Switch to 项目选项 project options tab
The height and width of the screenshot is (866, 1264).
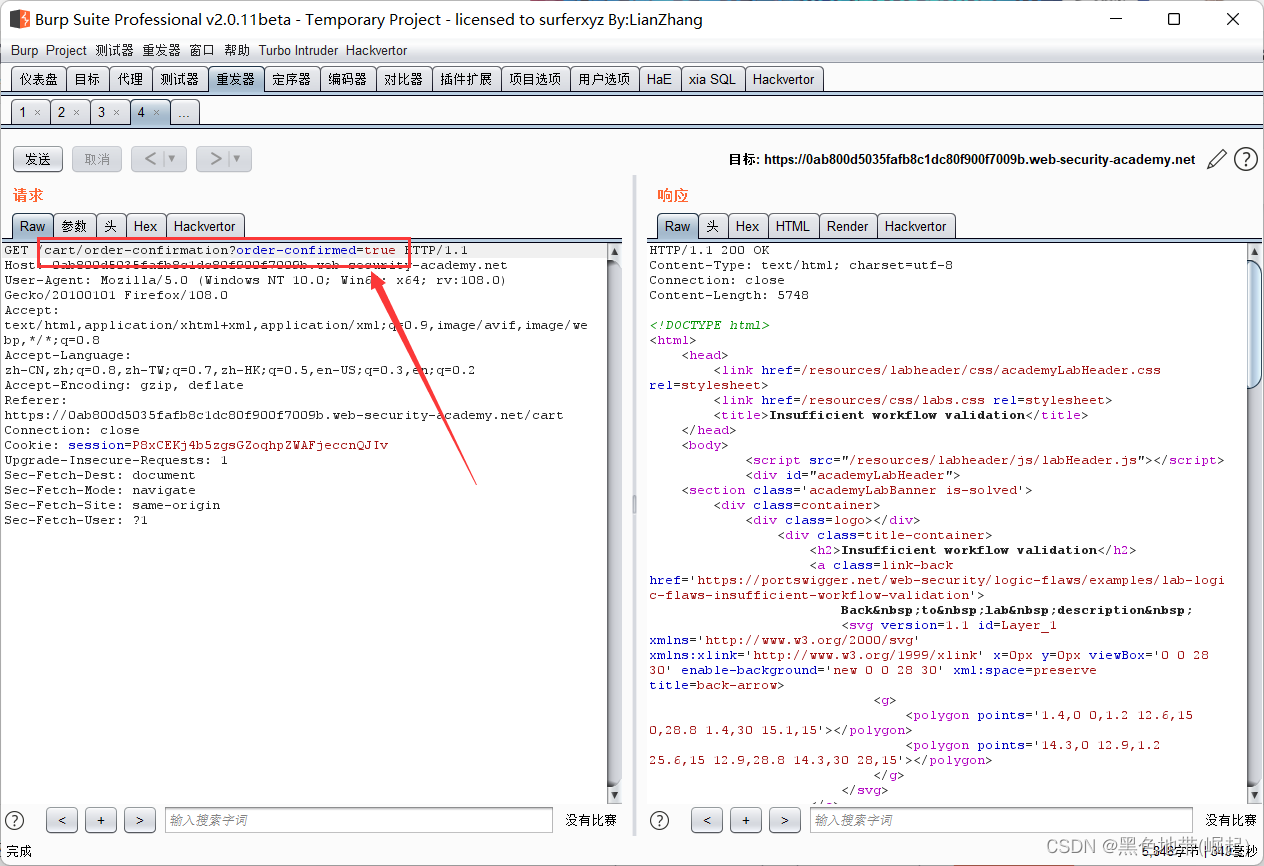click(535, 79)
